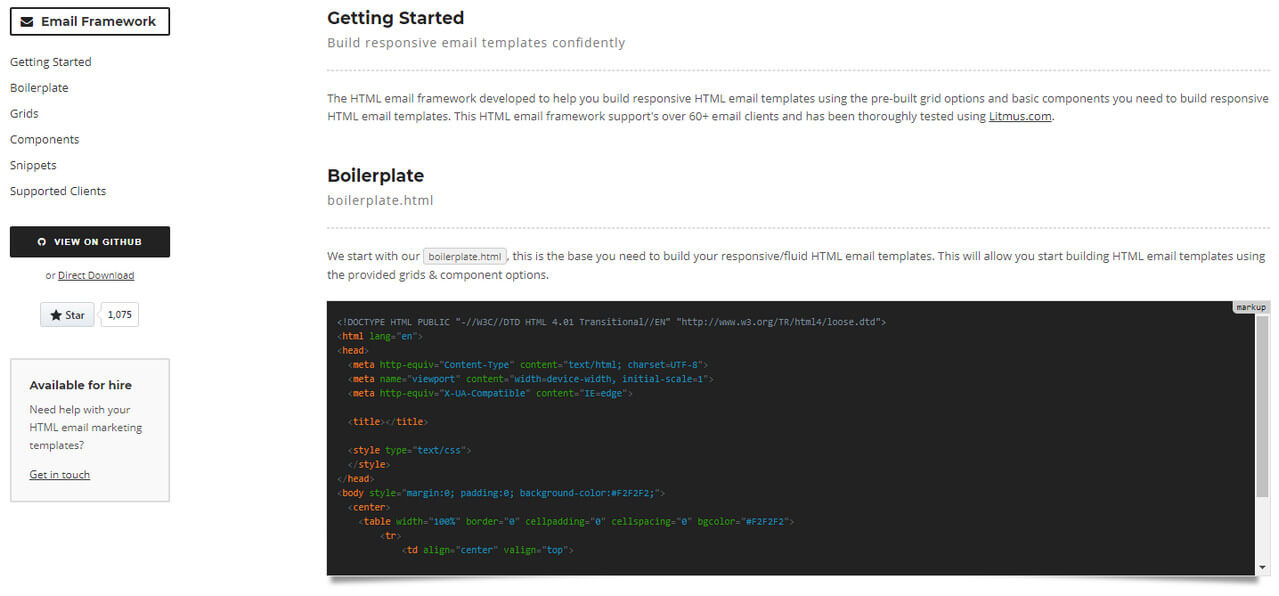The width and height of the screenshot is (1279, 596).
Task: Open Components in the sidebar
Action: point(45,140)
